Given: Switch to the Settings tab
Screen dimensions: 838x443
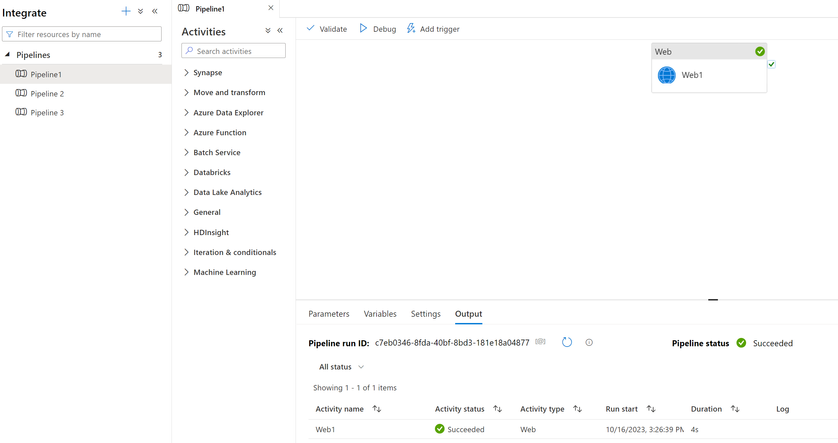Looking at the screenshot, I should (425, 314).
